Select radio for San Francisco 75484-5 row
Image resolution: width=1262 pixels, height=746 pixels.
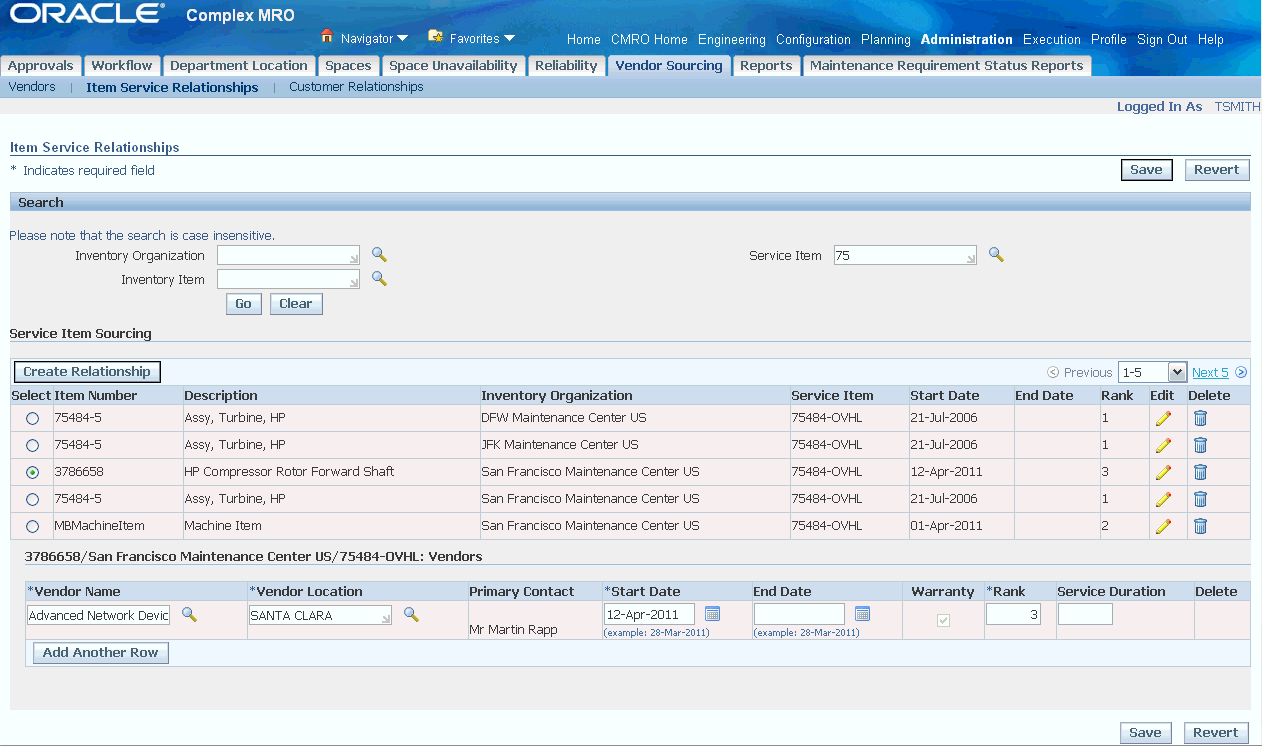click(33, 499)
